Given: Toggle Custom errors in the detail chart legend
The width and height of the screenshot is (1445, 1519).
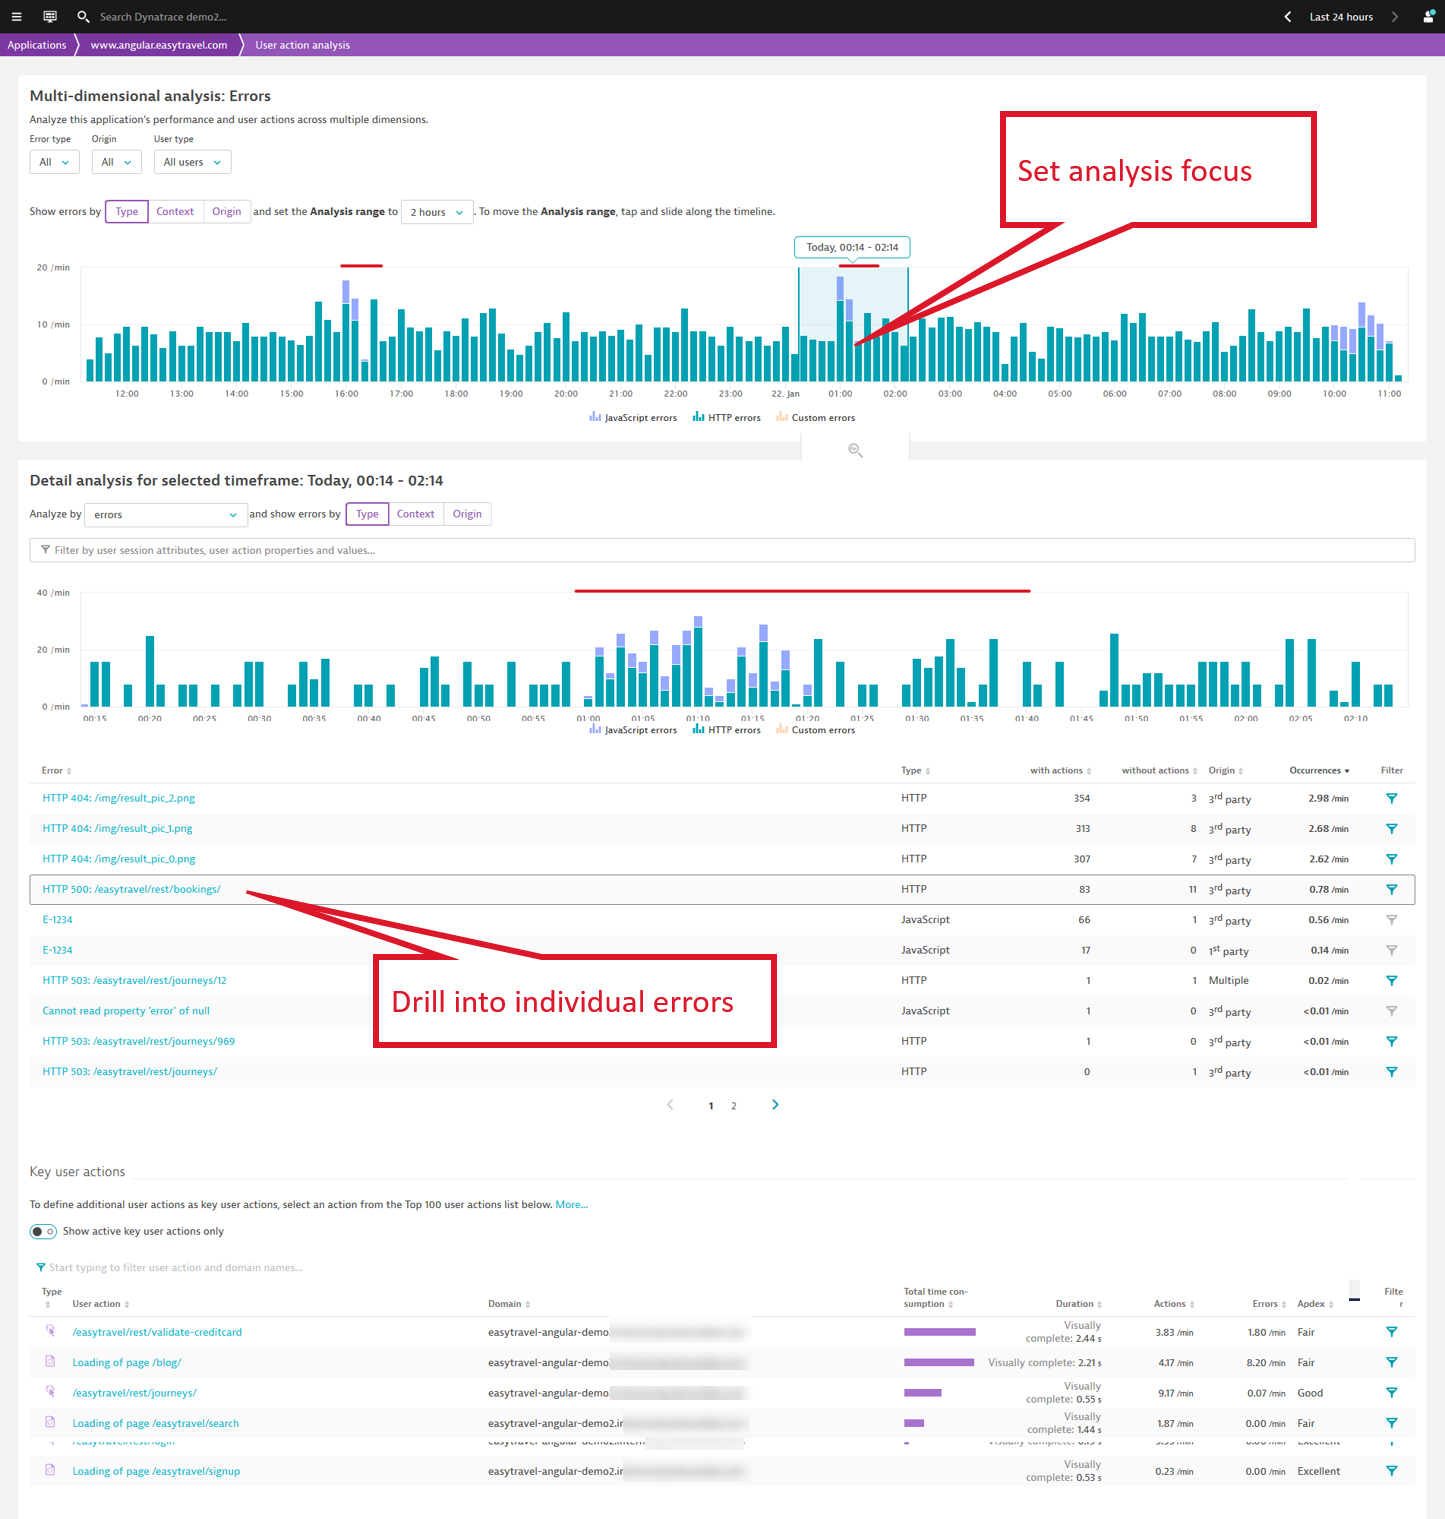Looking at the screenshot, I should pyautogui.click(x=815, y=730).
